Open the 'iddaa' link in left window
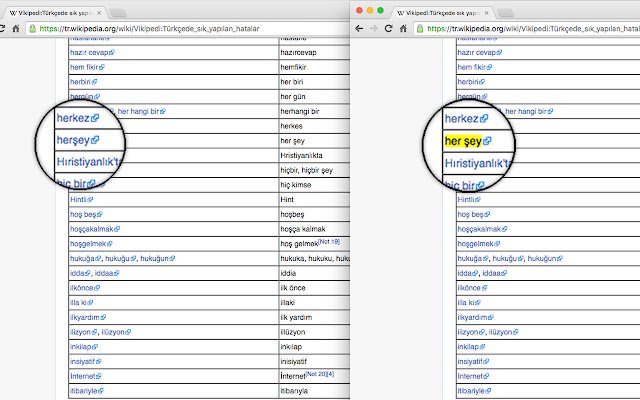 pos(104,273)
